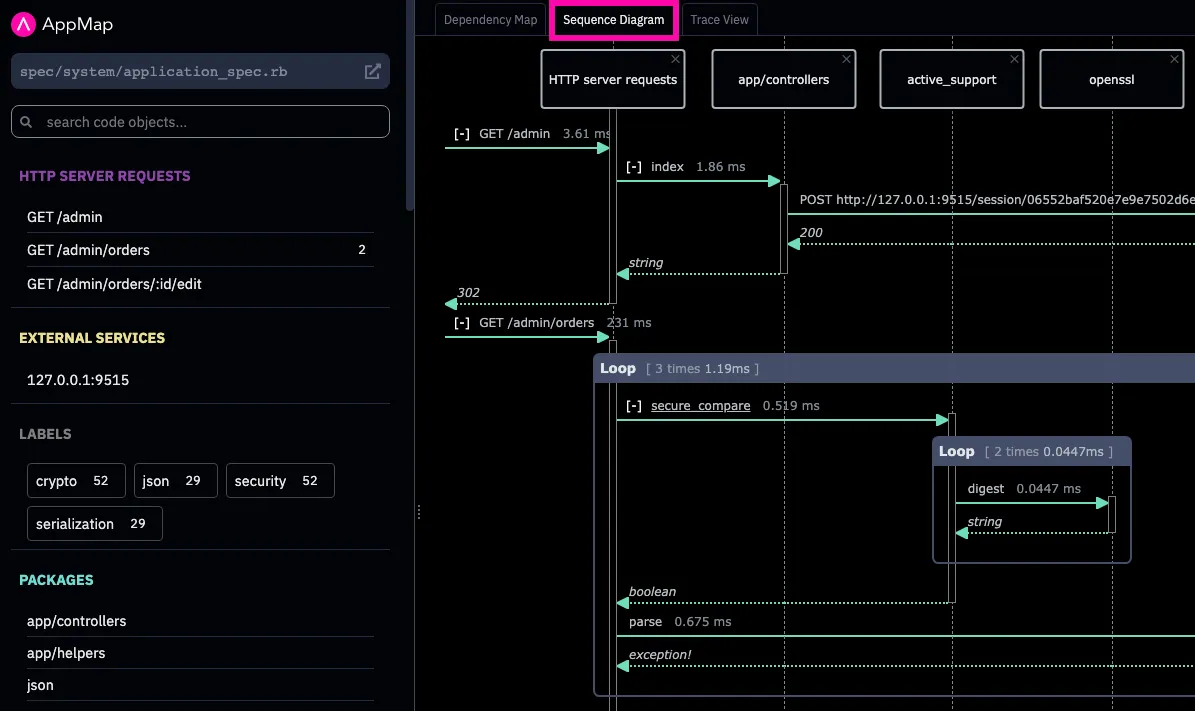Click the LABELS heading
Image resolution: width=1195 pixels, height=711 pixels.
(x=45, y=434)
